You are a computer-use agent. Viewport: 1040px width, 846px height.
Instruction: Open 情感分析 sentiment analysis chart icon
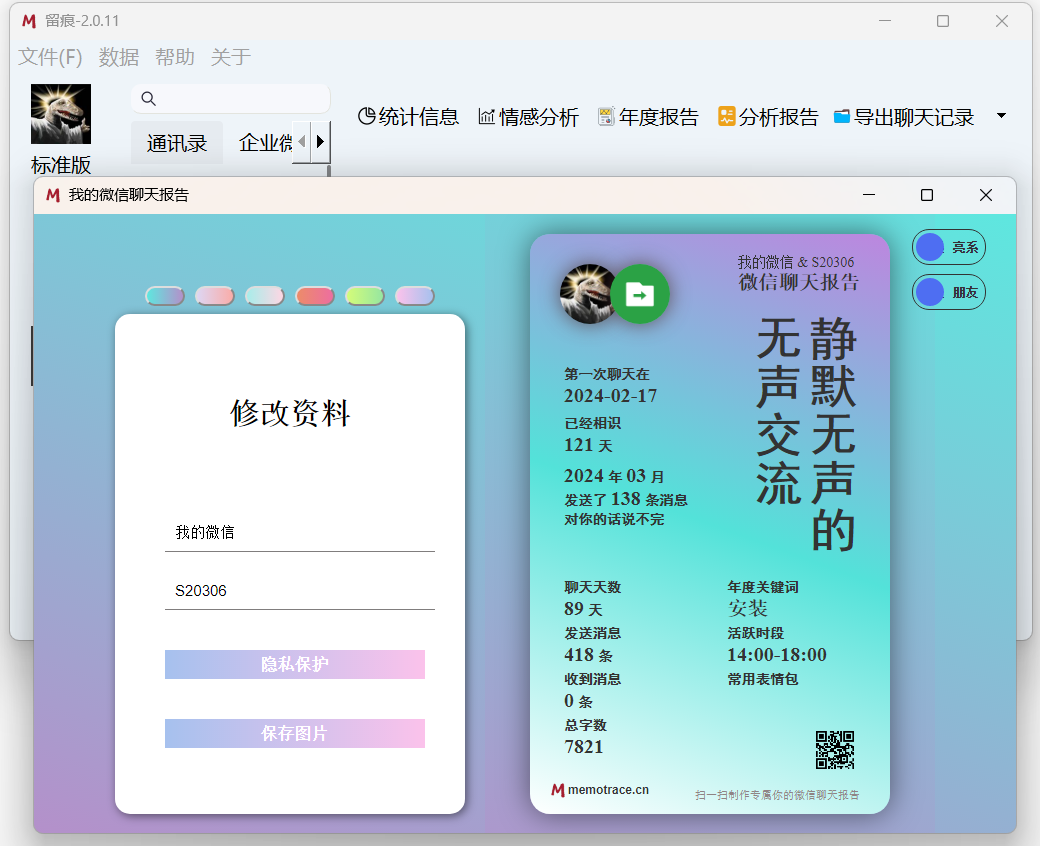[x=487, y=117]
